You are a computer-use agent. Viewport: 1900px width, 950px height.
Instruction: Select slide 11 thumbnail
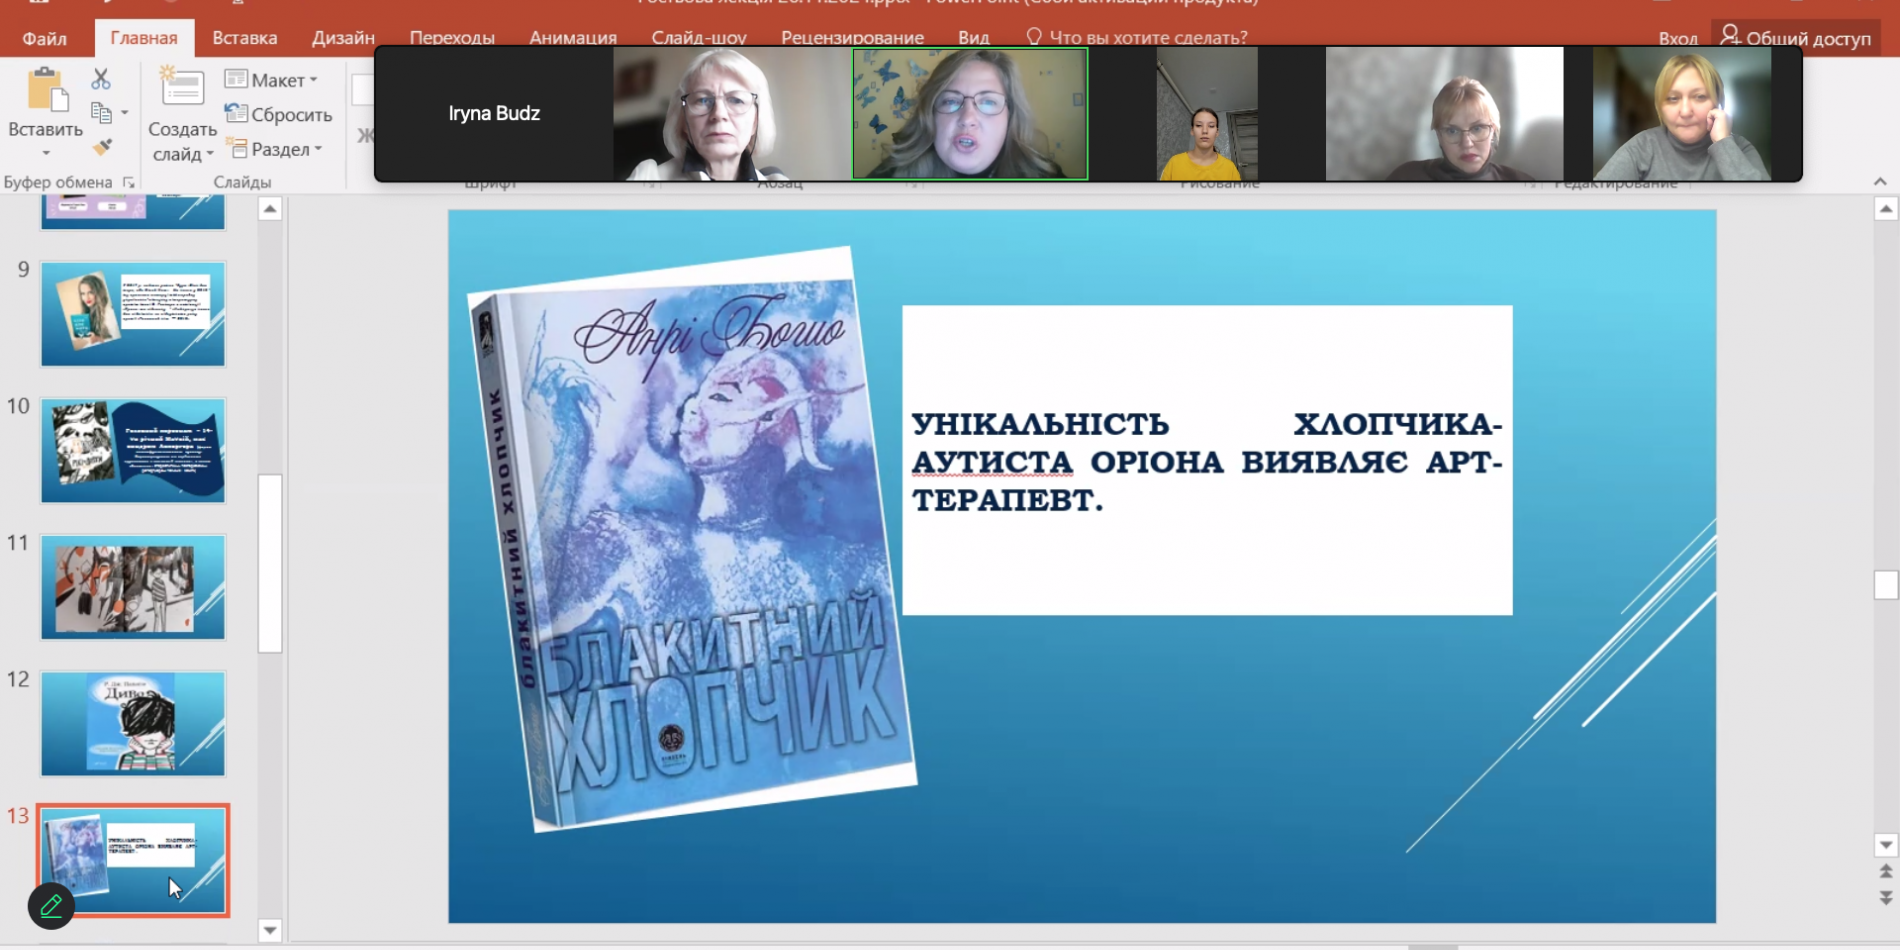133,587
